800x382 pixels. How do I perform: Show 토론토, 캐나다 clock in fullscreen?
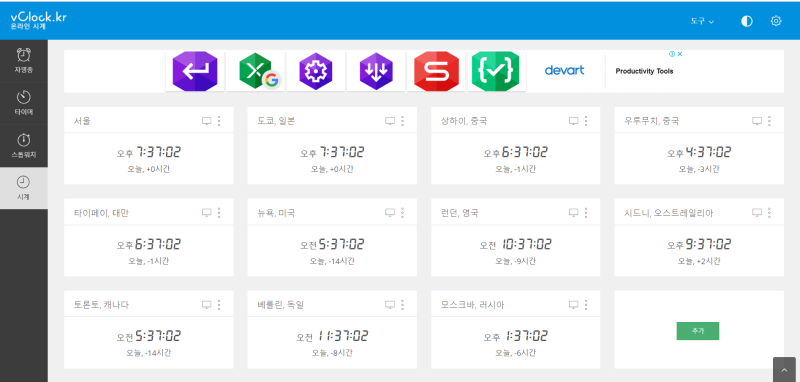(207, 304)
